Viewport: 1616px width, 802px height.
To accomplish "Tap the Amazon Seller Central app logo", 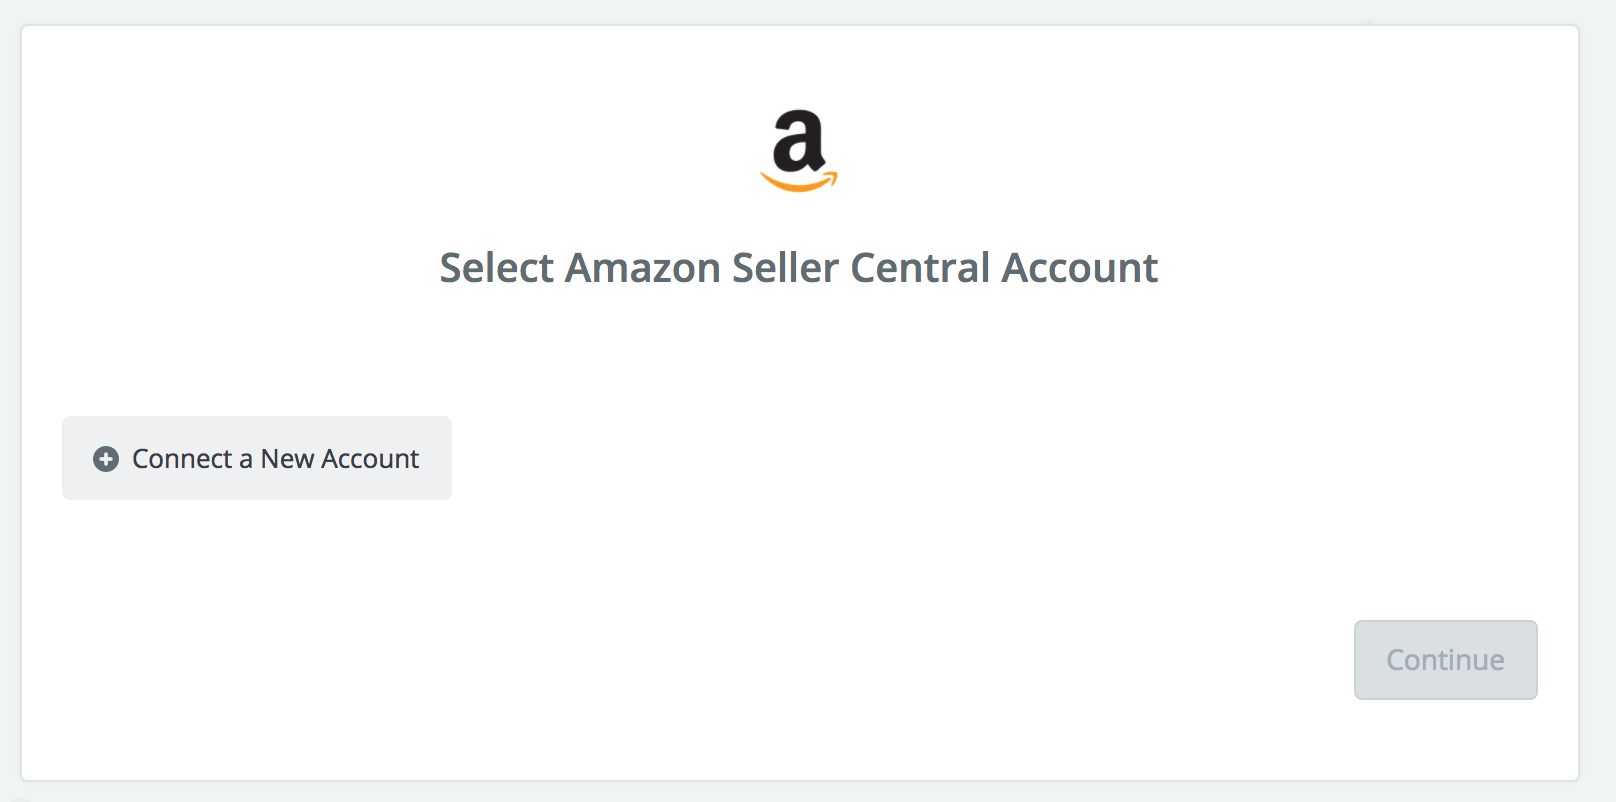I will coord(799,151).
